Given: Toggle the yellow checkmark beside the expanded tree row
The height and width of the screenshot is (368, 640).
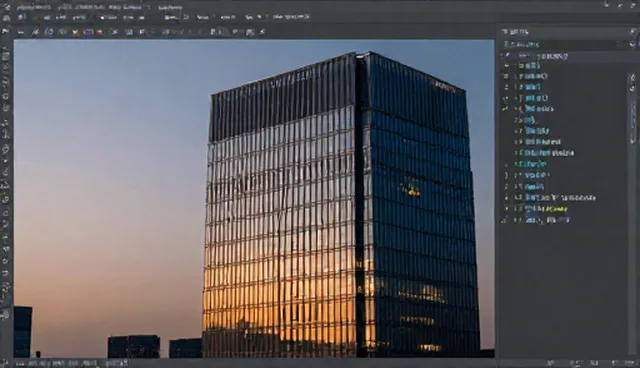Looking at the screenshot, I should click(x=506, y=109).
